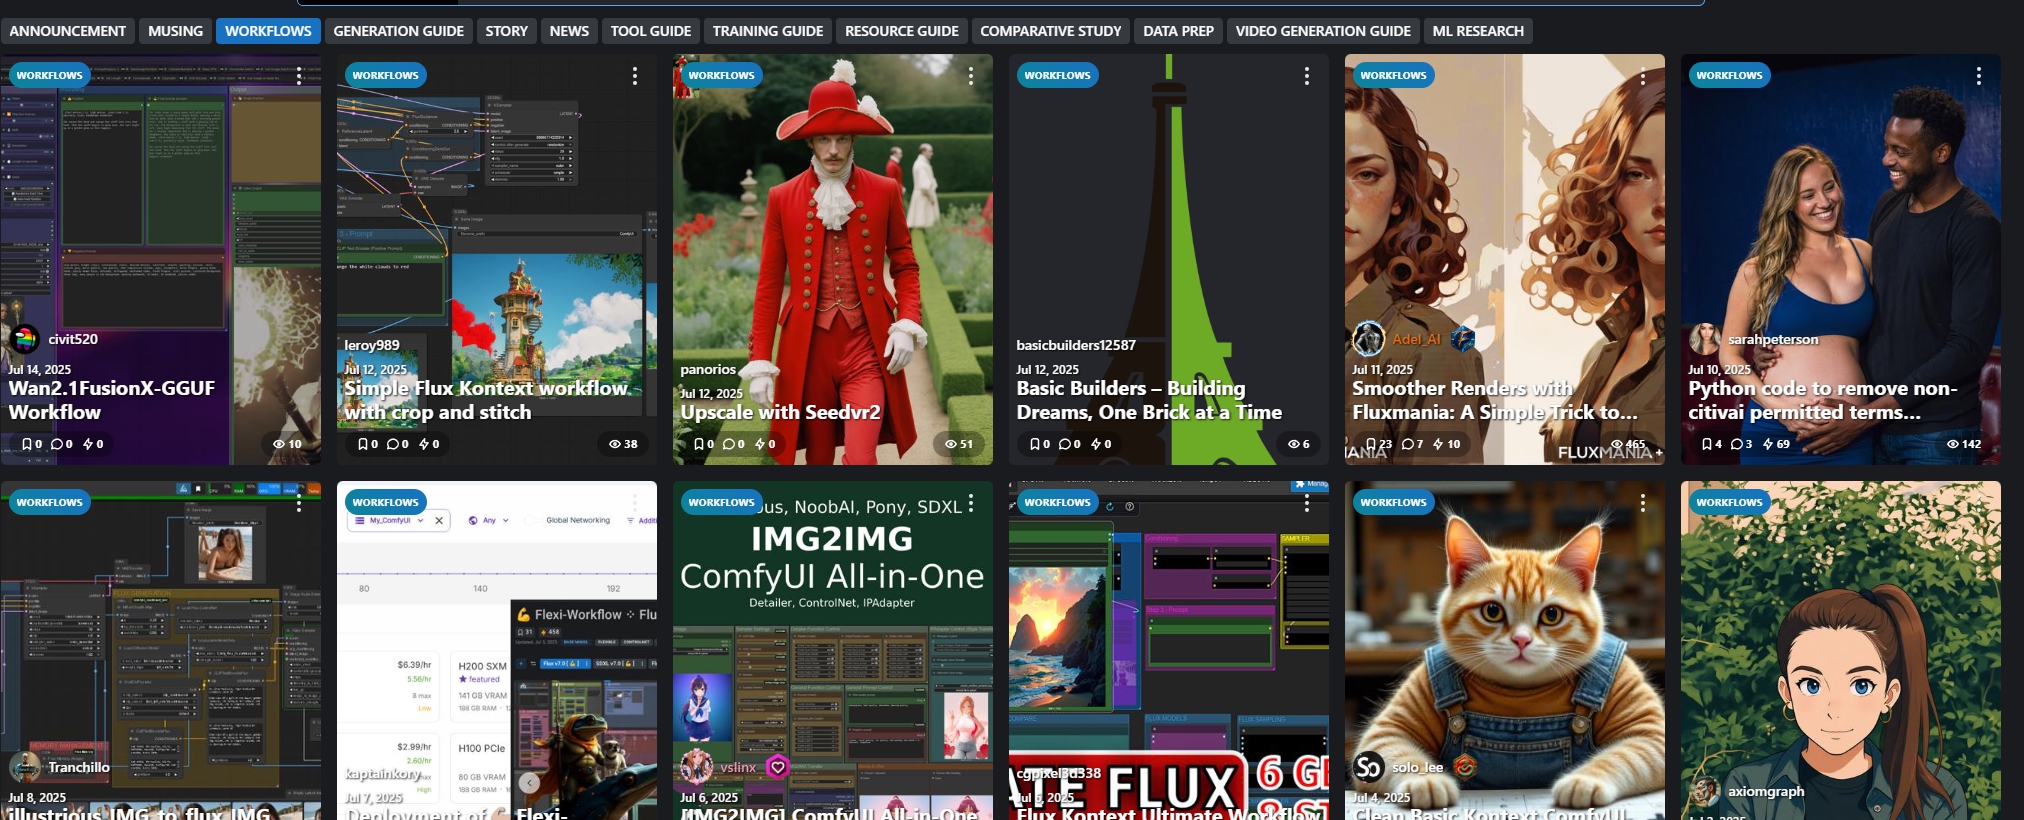Click WORKFLOWS badge on axiomgraph card
Image resolution: width=2024 pixels, height=820 pixels.
tap(1729, 502)
